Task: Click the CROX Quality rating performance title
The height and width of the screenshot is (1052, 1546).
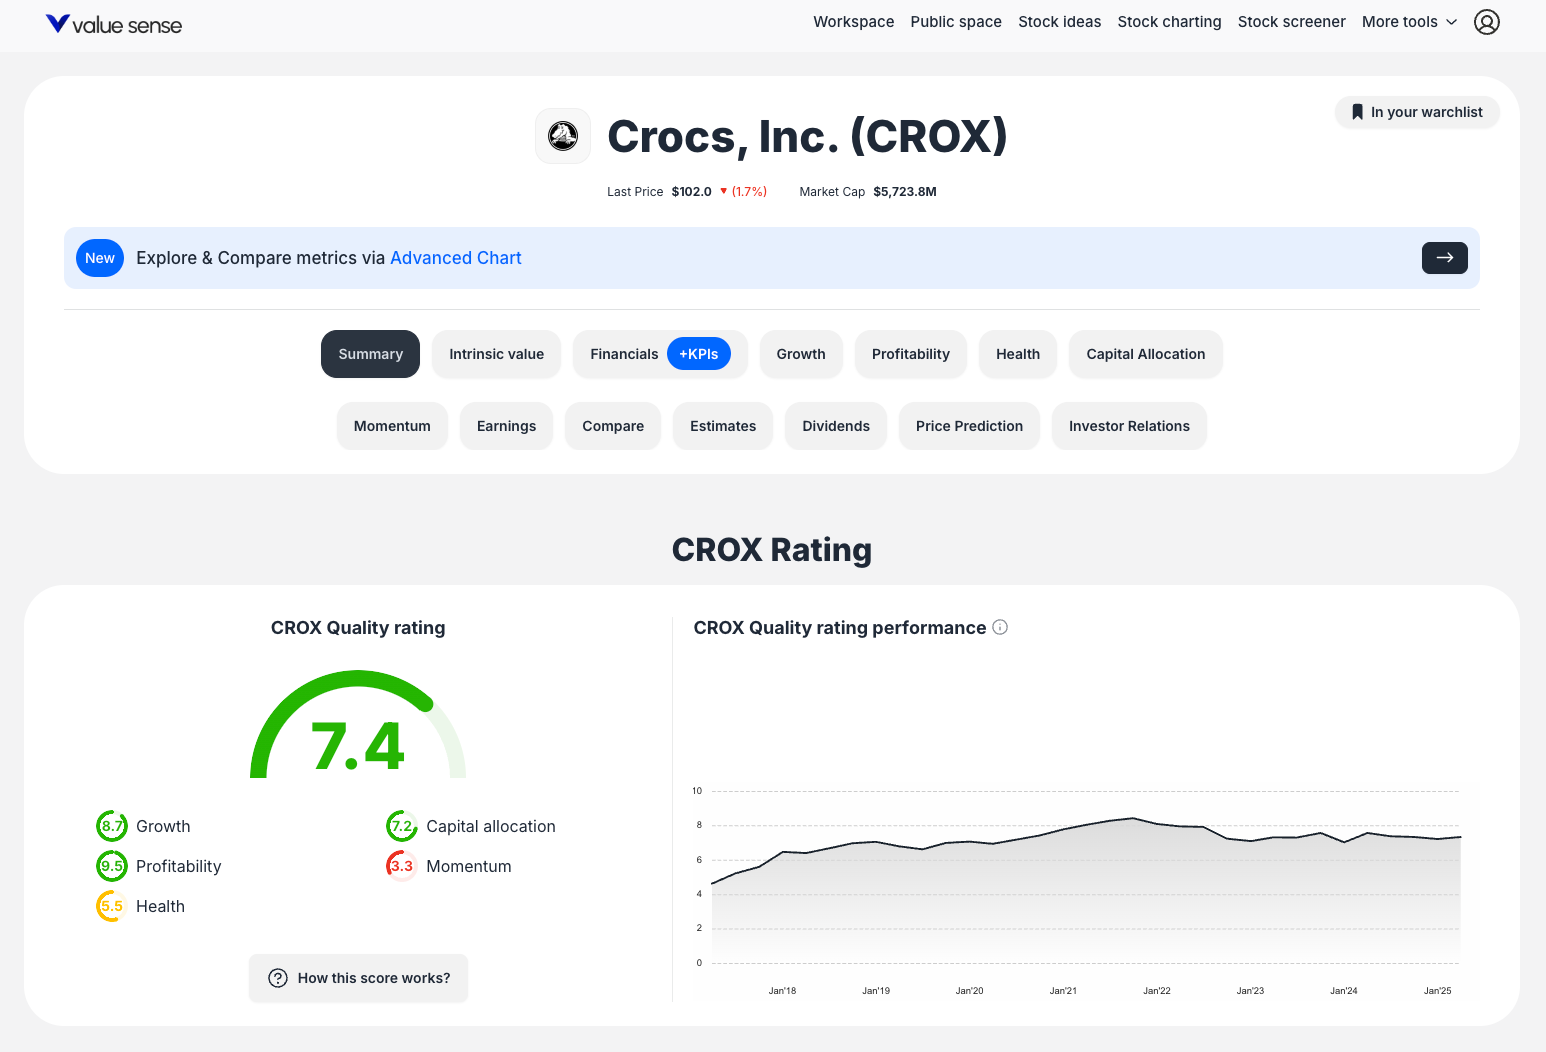Action: coord(840,627)
